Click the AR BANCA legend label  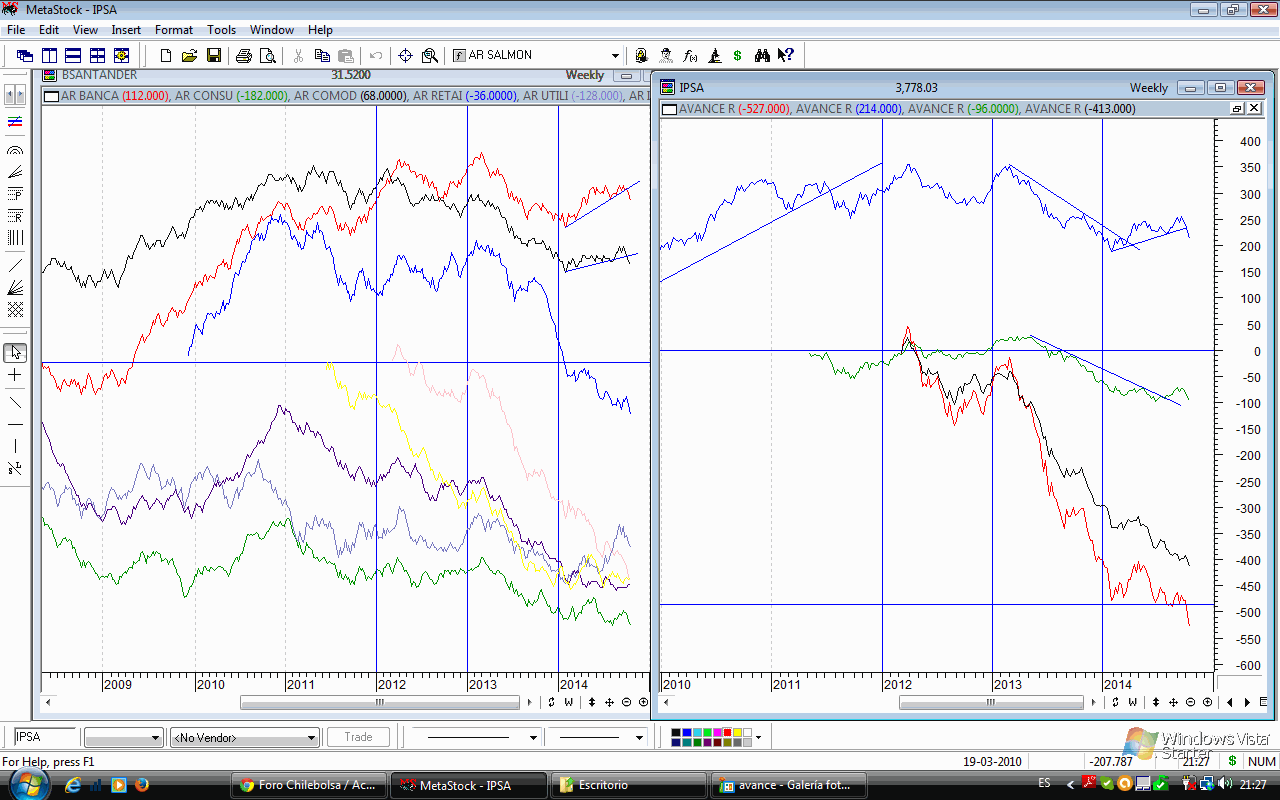coord(90,96)
